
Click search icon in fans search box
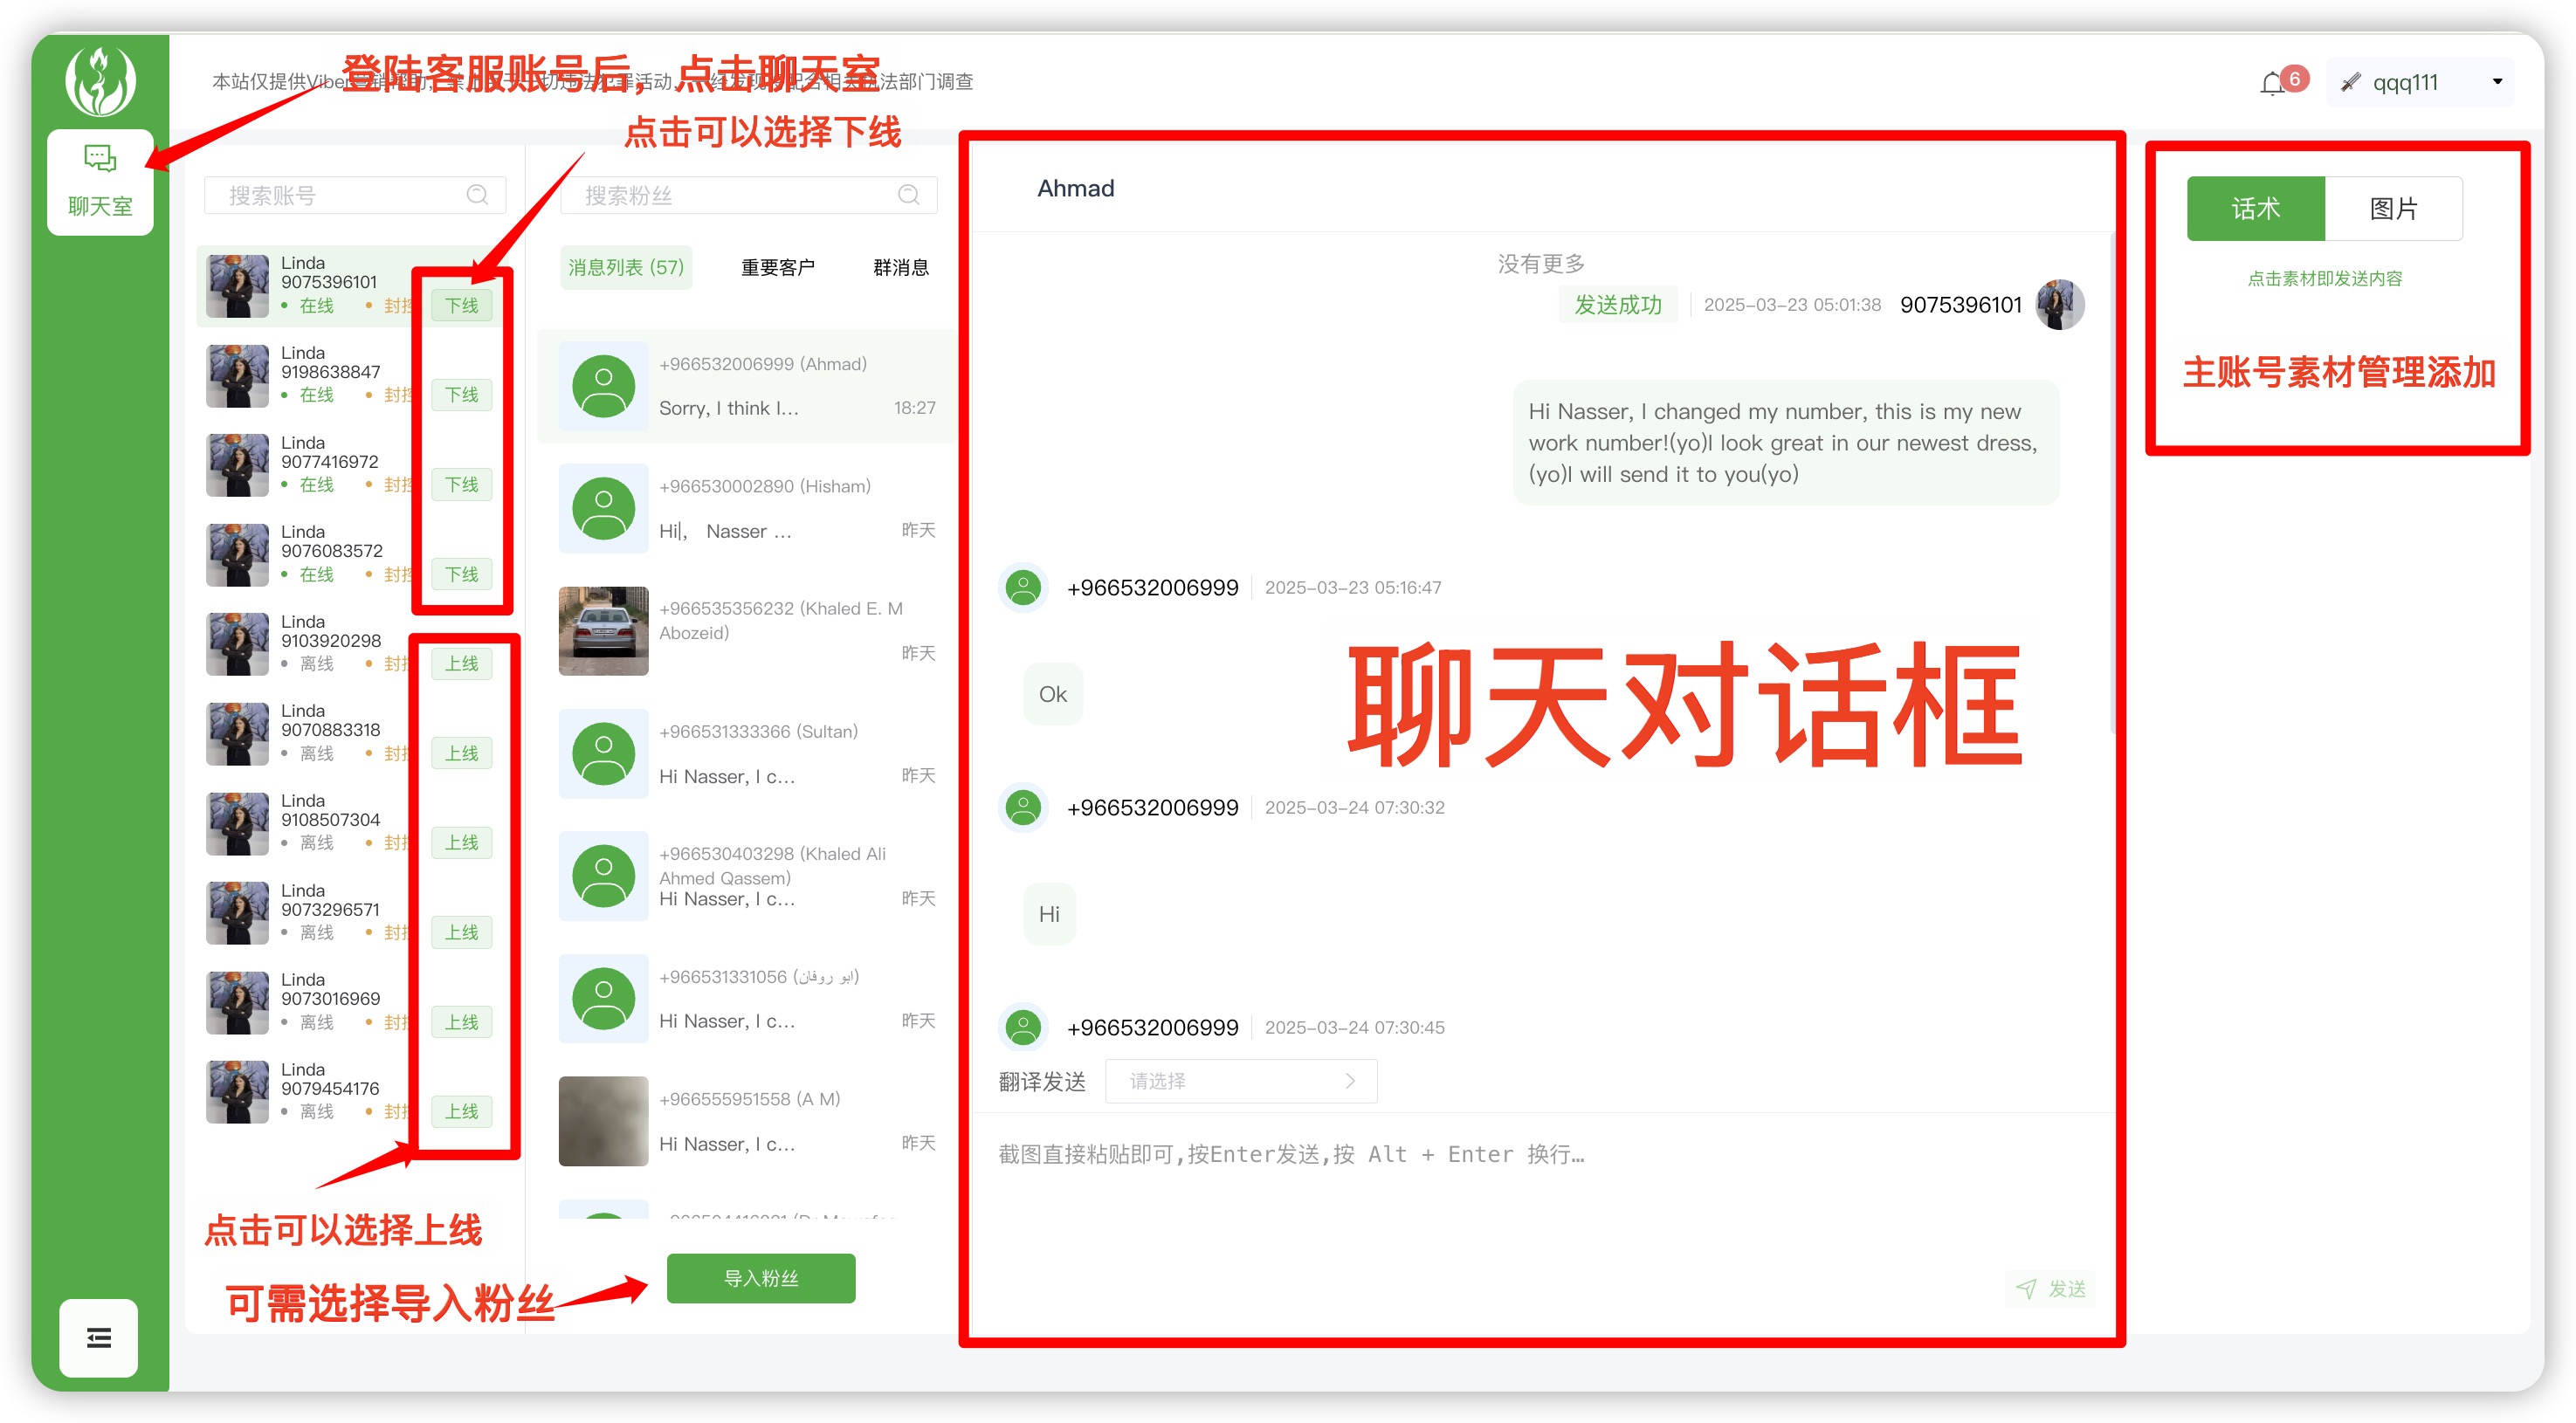[x=908, y=195]
